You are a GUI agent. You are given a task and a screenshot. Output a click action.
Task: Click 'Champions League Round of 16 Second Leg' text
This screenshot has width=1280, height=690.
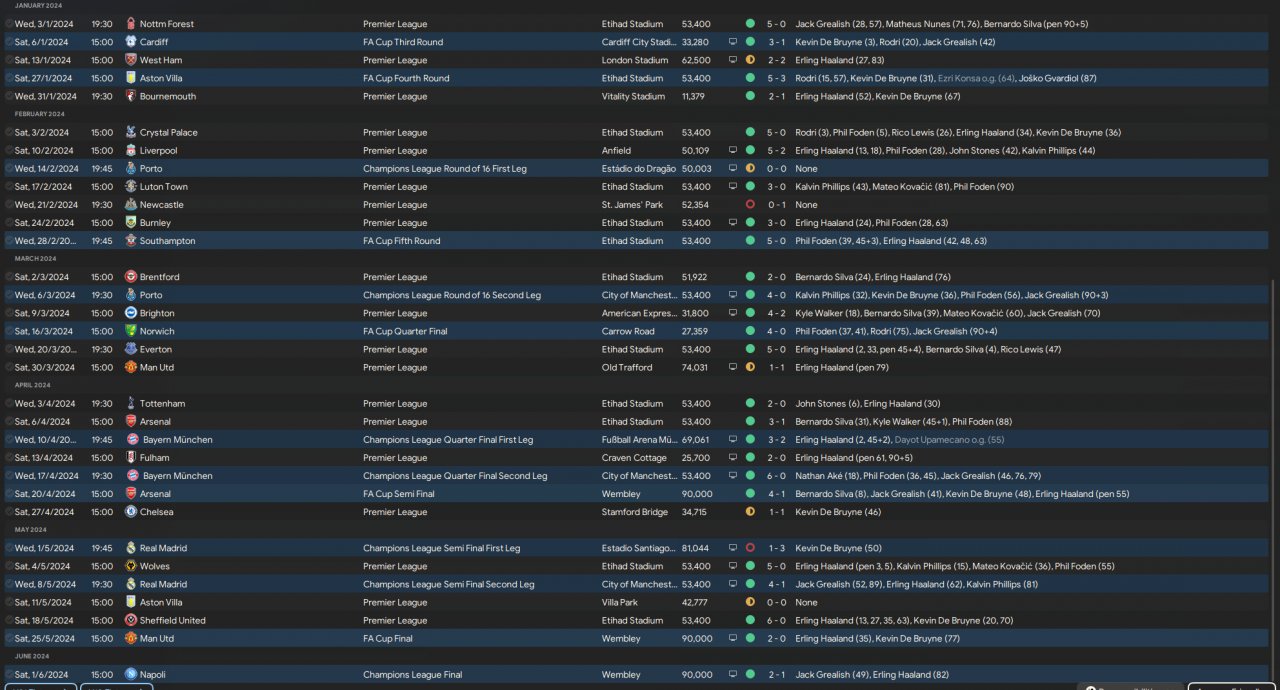(x=452, y=295)
